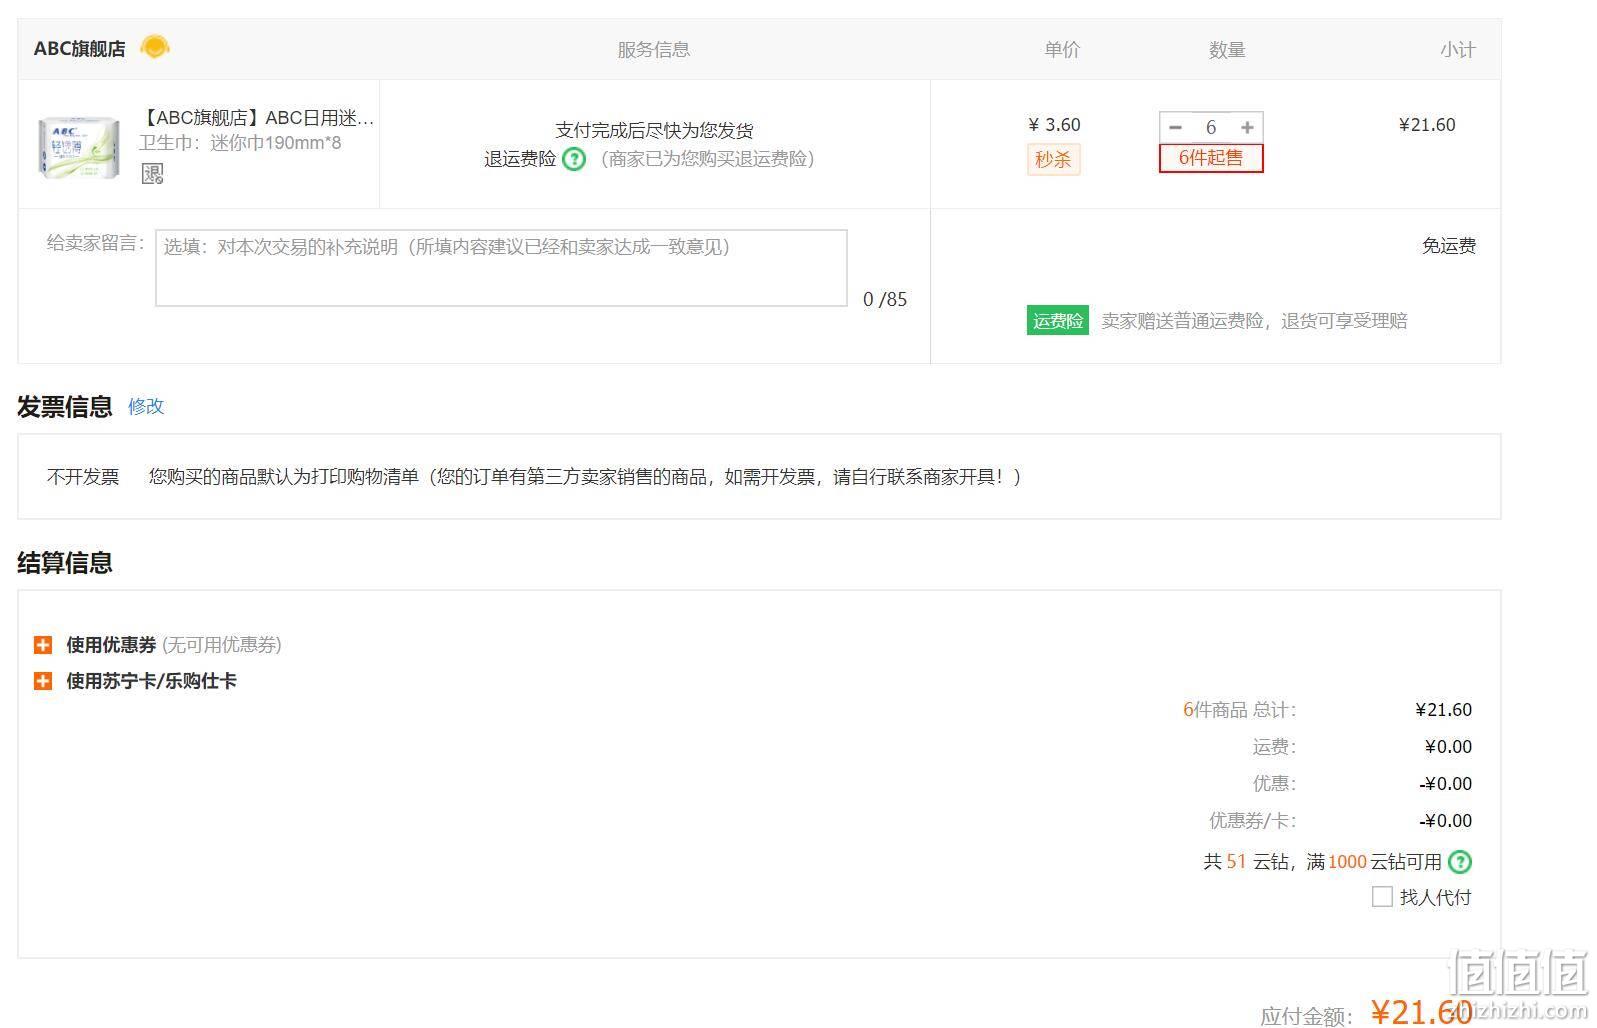This screenshot has width=1597, height=1028.
Task: Click the subtotal ¥21.60 in product row
Action: click(1427, 125)
